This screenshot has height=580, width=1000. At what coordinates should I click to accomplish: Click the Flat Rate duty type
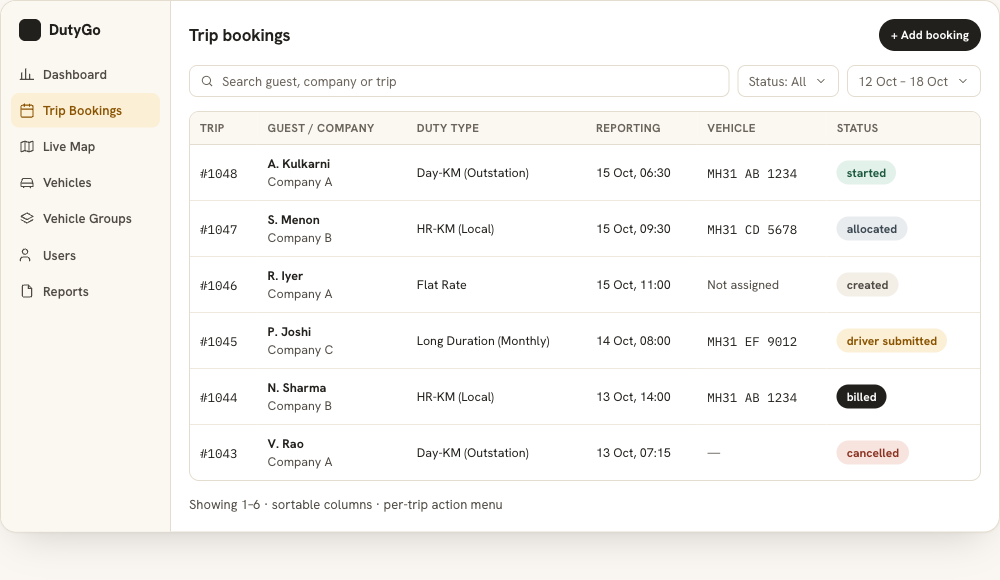[441, 285]
